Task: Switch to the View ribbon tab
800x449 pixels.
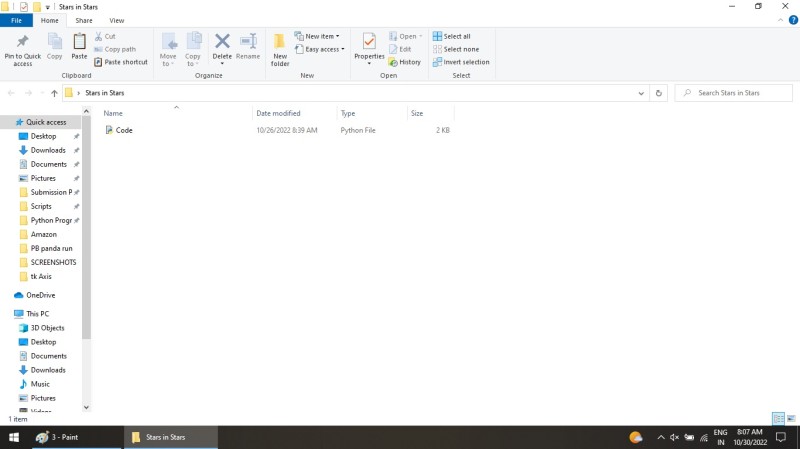Action: point(117,20)
